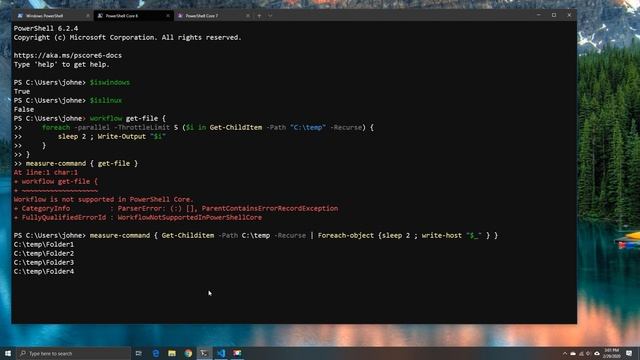Click the $islinux command text
This screenshot has height=360, width=640.
coord(106,100)
